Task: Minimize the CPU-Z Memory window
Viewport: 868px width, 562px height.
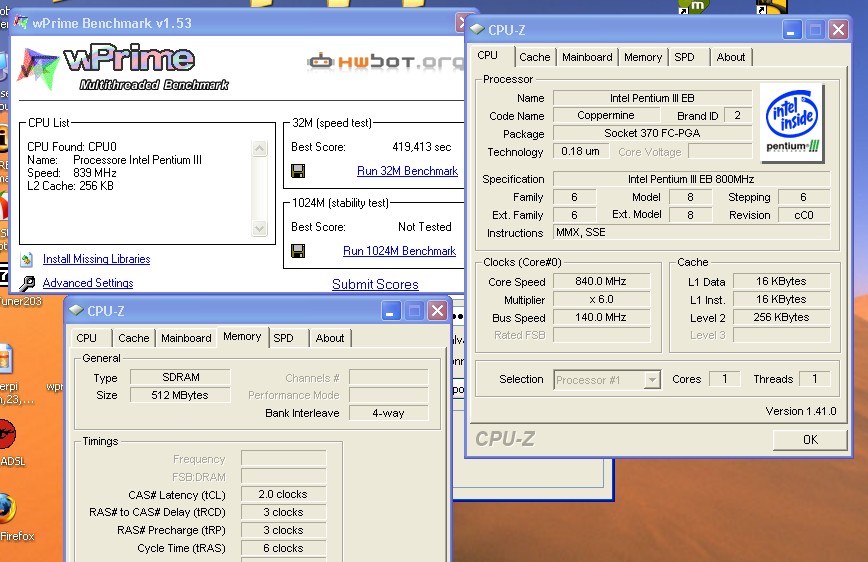Action: point(391,311)
